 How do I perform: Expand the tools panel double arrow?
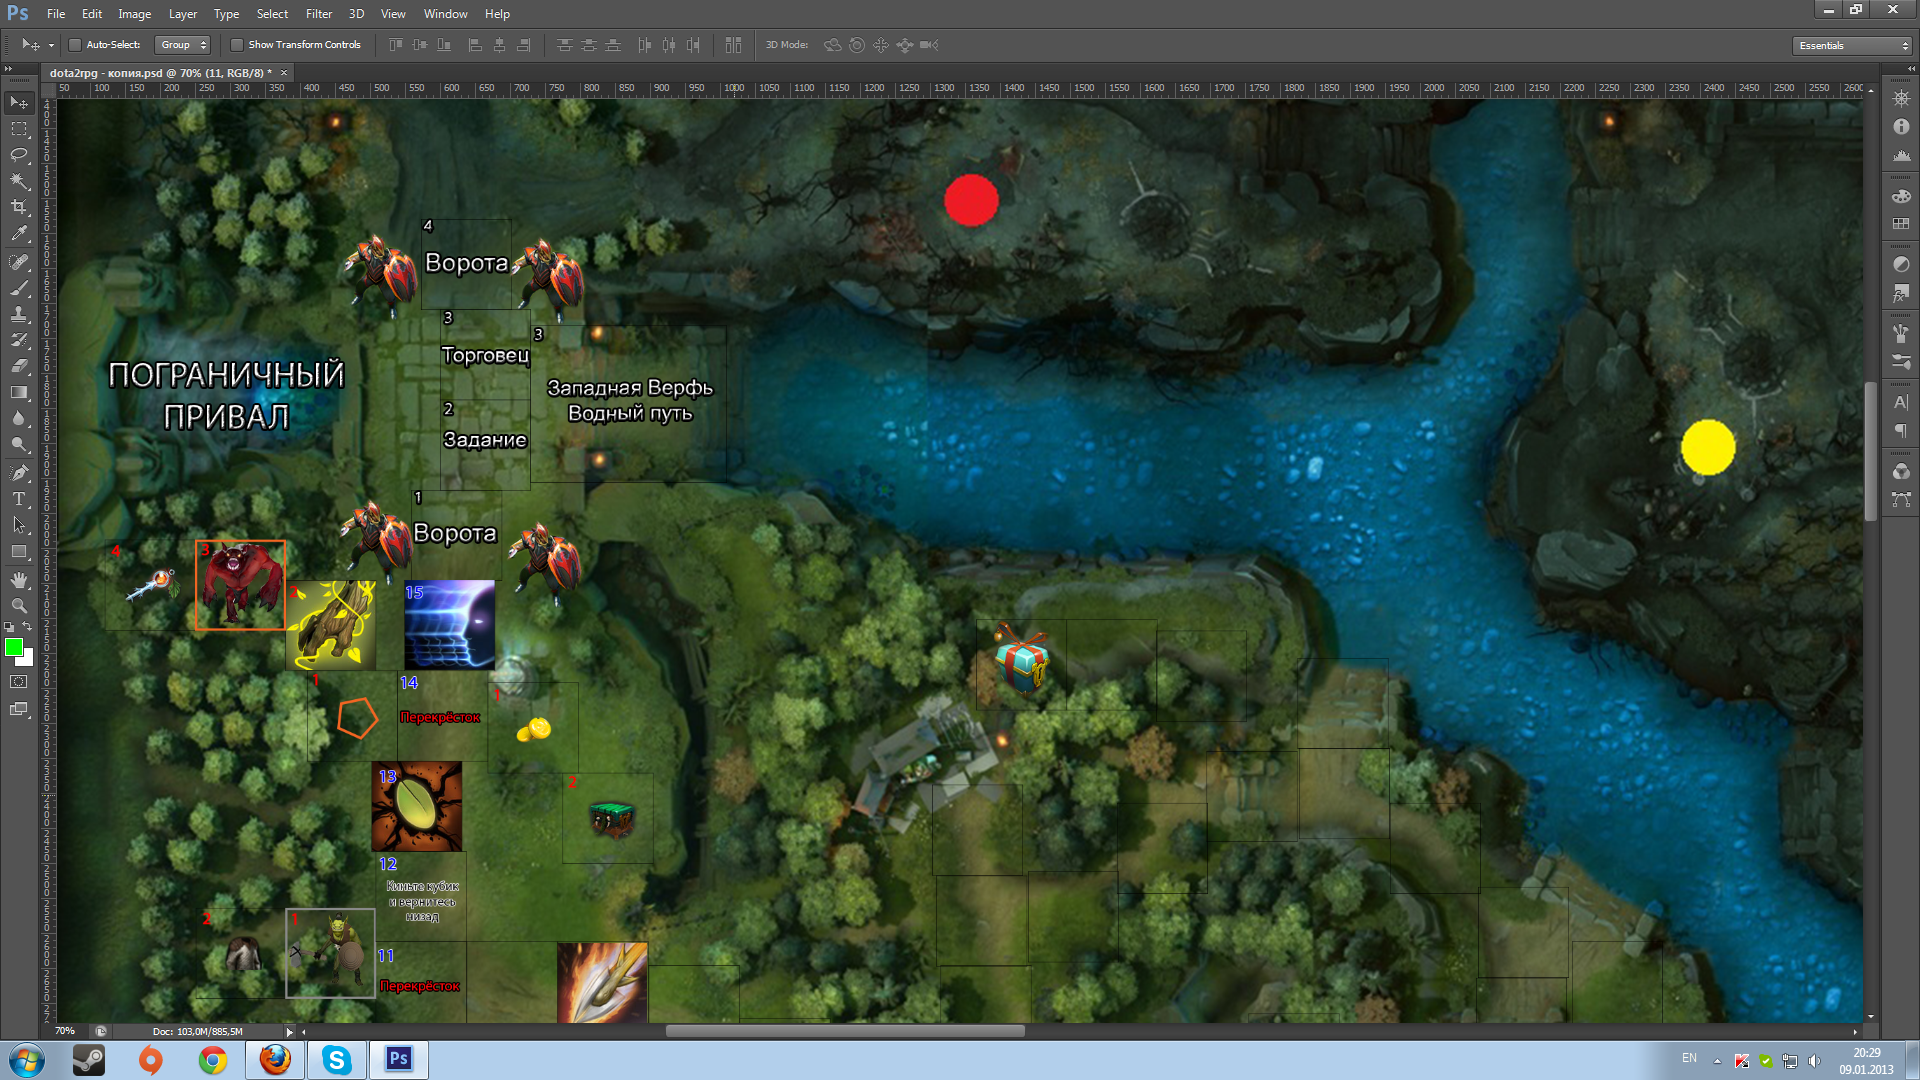[9, 69]
